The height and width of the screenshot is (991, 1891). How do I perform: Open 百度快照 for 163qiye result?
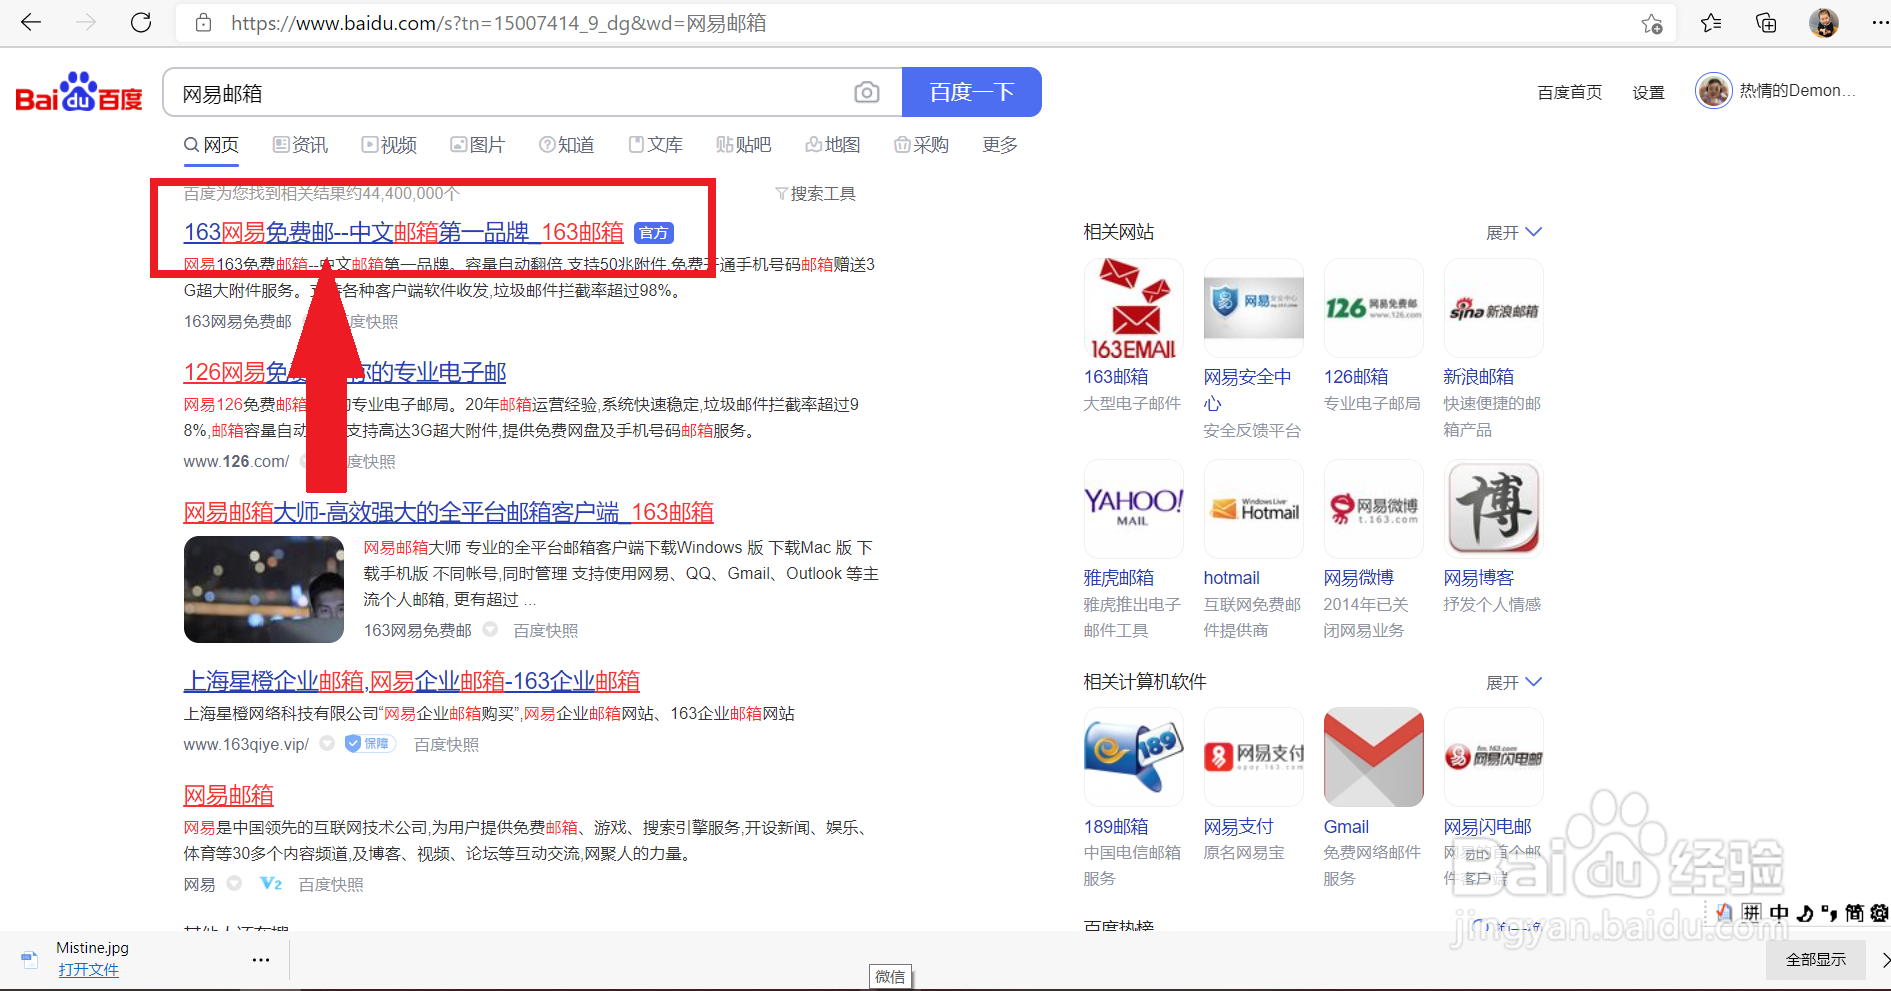pyautogui.click(x=446, y=745)
